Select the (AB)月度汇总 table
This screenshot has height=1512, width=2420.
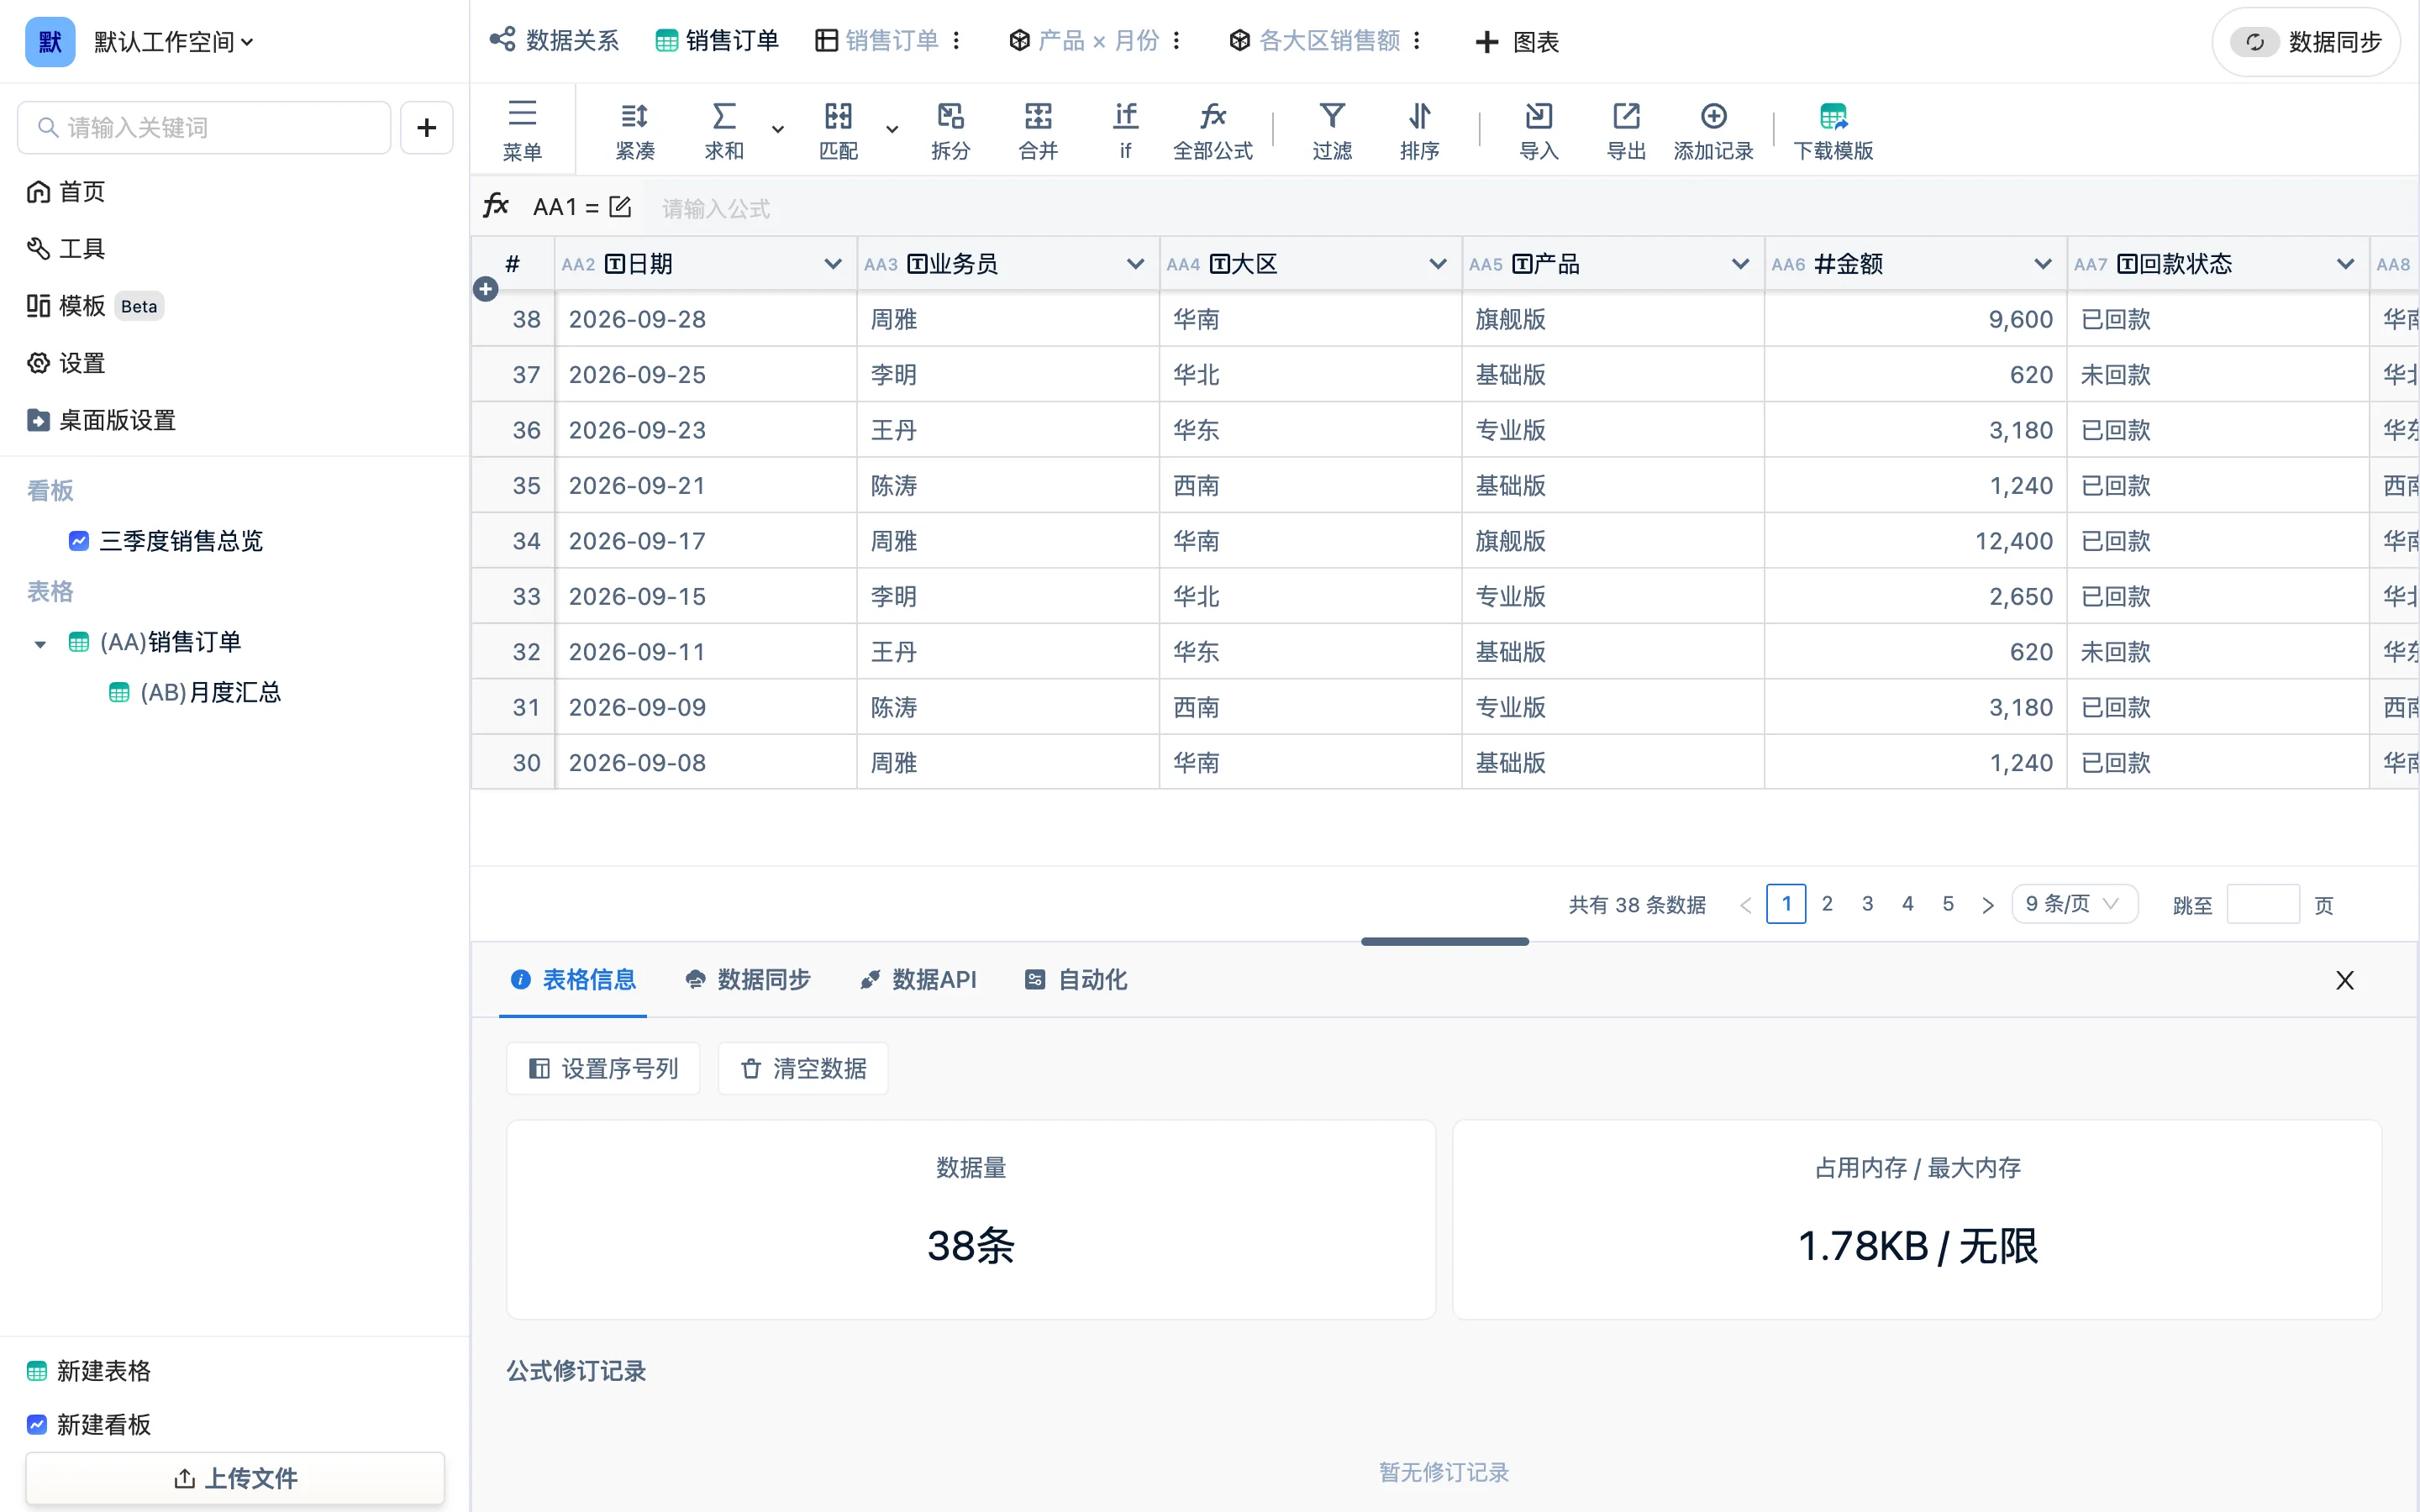[195, 692]
